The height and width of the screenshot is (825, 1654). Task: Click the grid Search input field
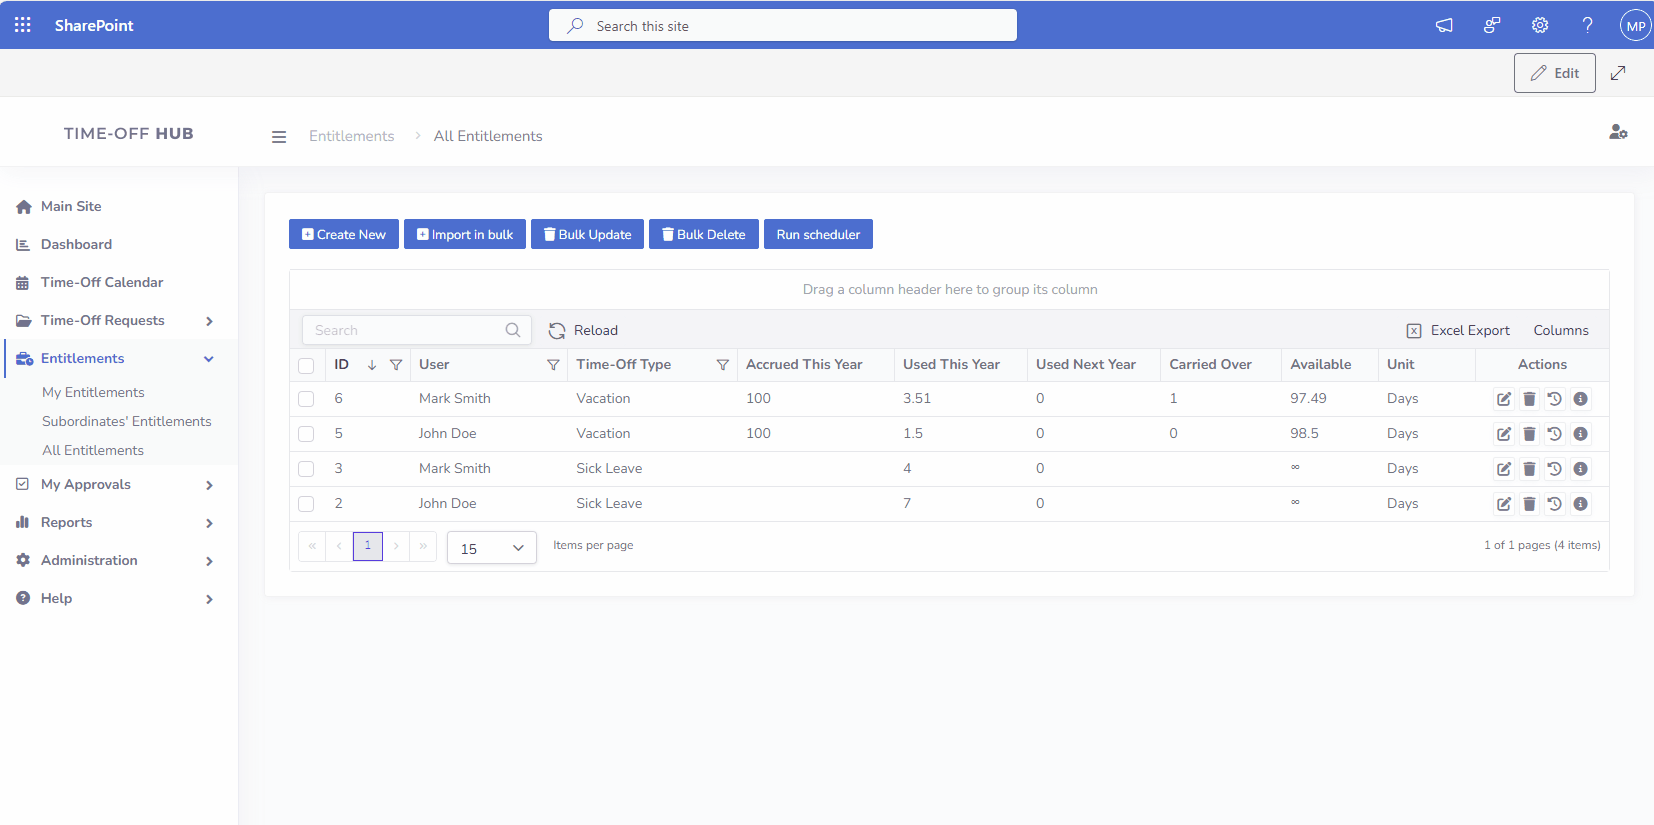click(405, 331)
